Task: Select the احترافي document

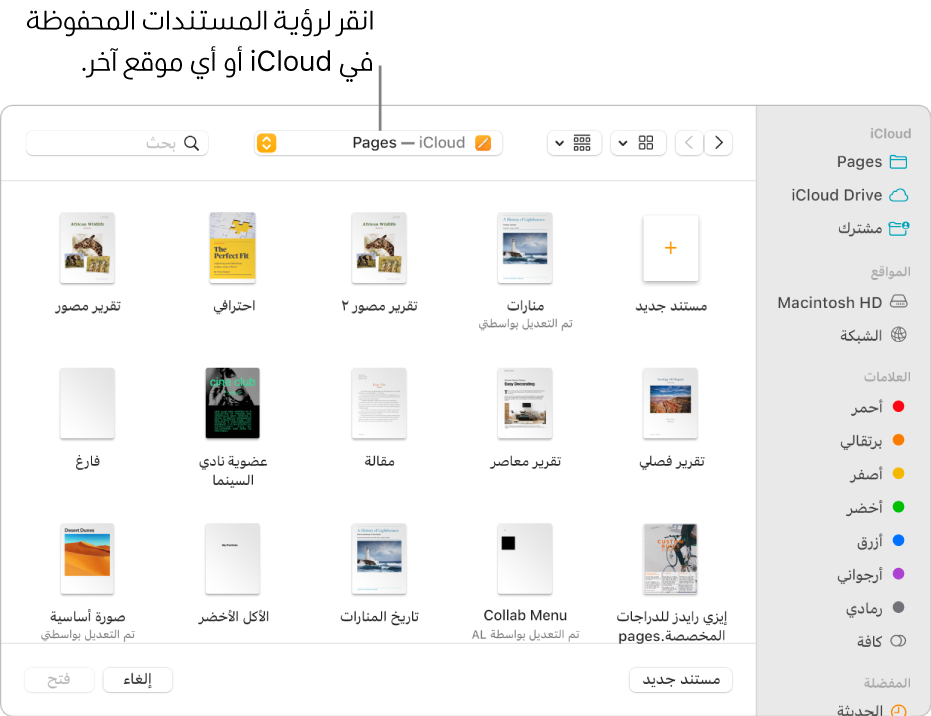Action: click(x=233, y=248)
